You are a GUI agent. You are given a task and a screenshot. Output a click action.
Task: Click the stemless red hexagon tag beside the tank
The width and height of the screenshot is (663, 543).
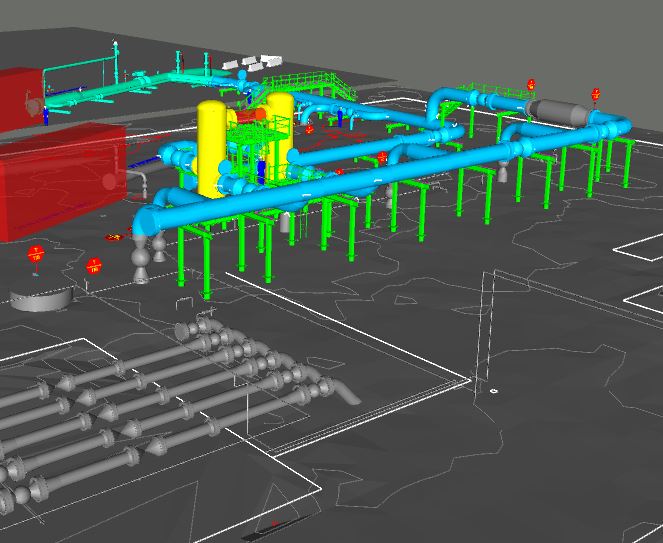coord(94,267)
